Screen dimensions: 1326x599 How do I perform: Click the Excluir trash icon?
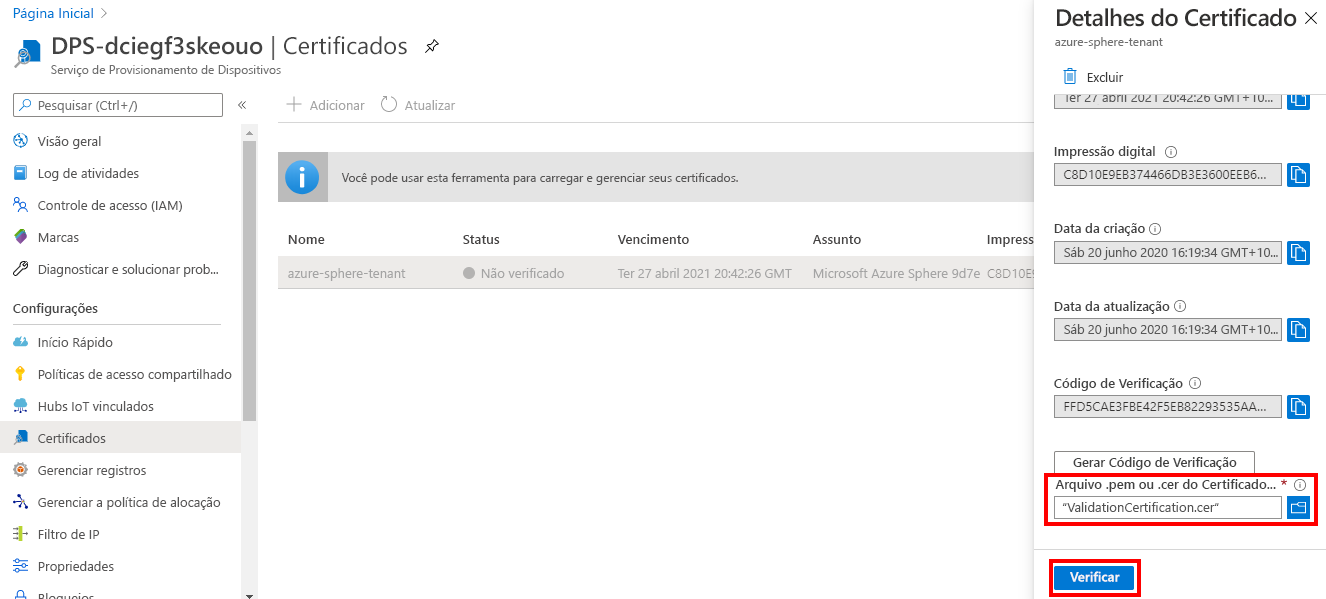(x=1069, y=76)
